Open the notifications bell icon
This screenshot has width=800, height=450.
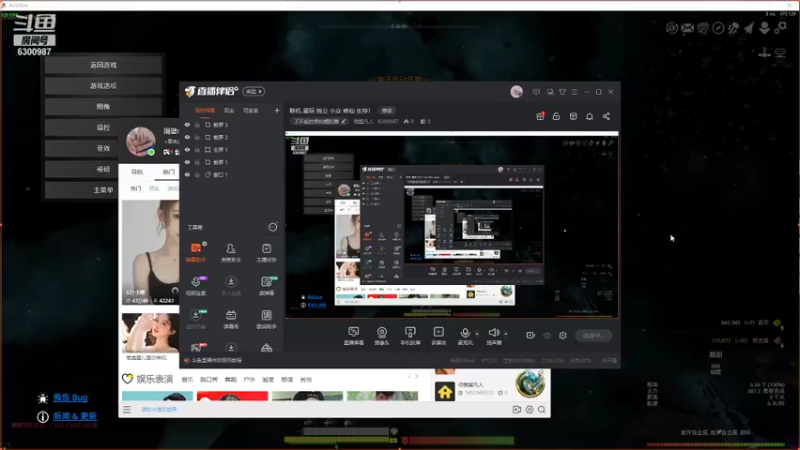coord(589,116)
